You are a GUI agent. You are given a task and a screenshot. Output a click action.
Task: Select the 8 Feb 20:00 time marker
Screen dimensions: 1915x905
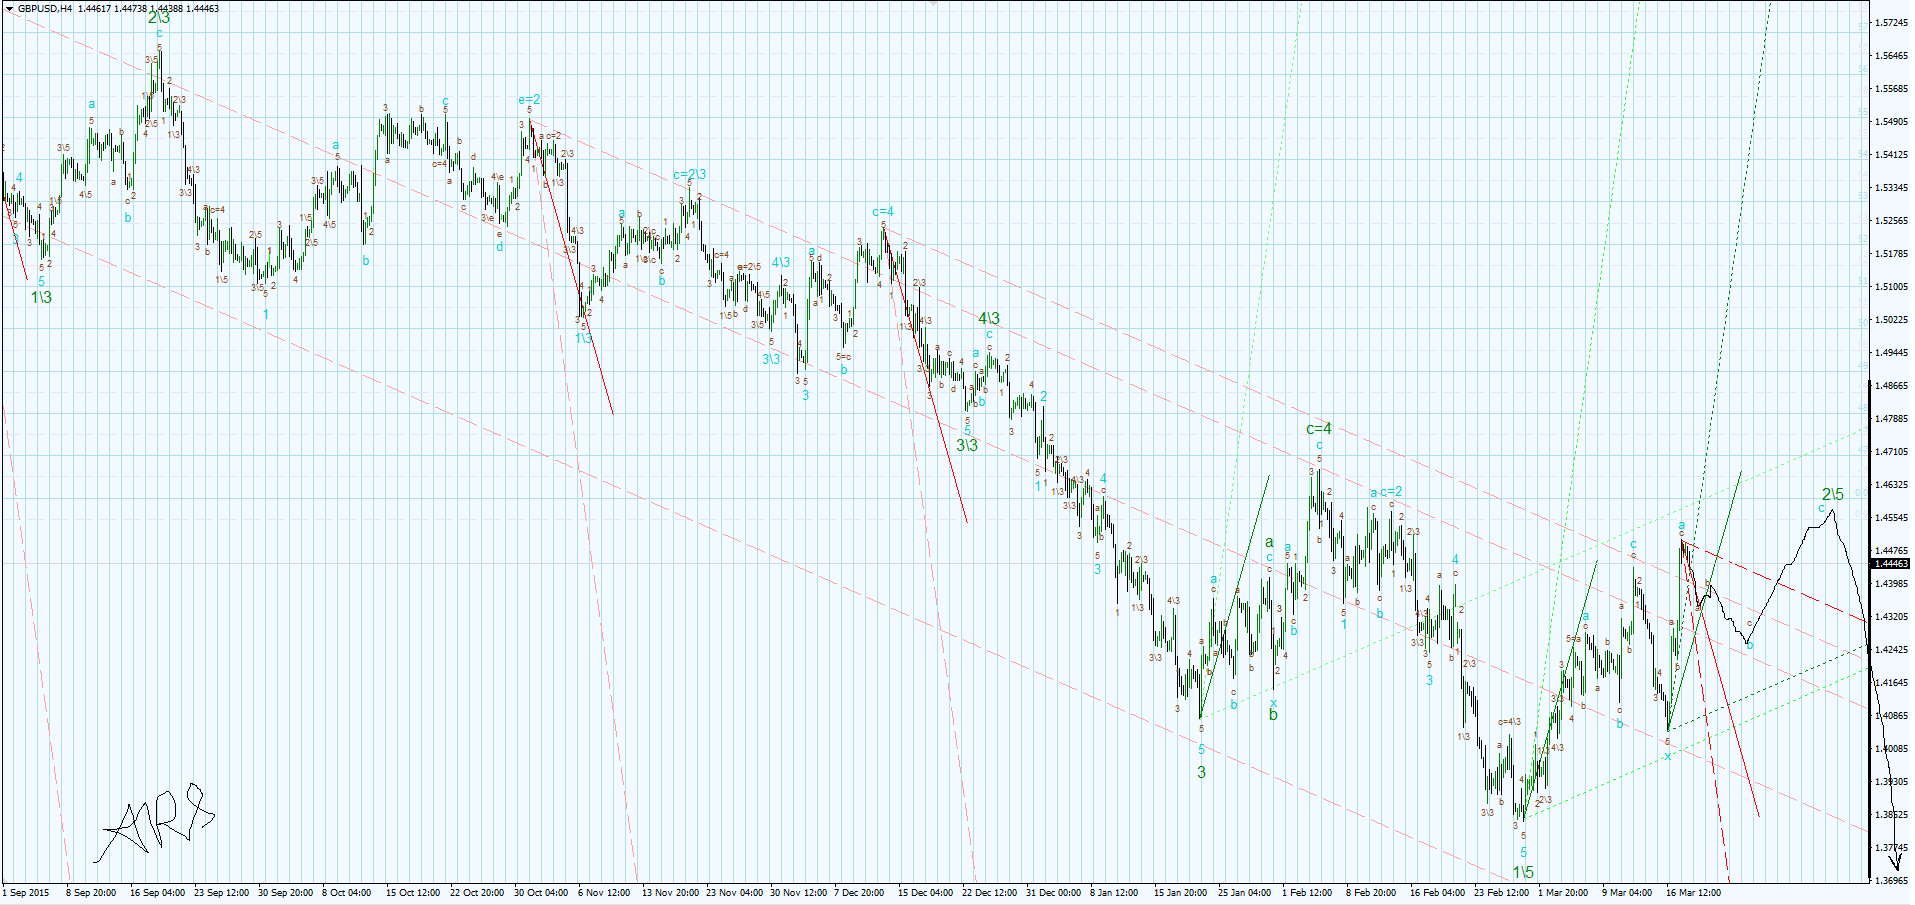point(1371,892)
